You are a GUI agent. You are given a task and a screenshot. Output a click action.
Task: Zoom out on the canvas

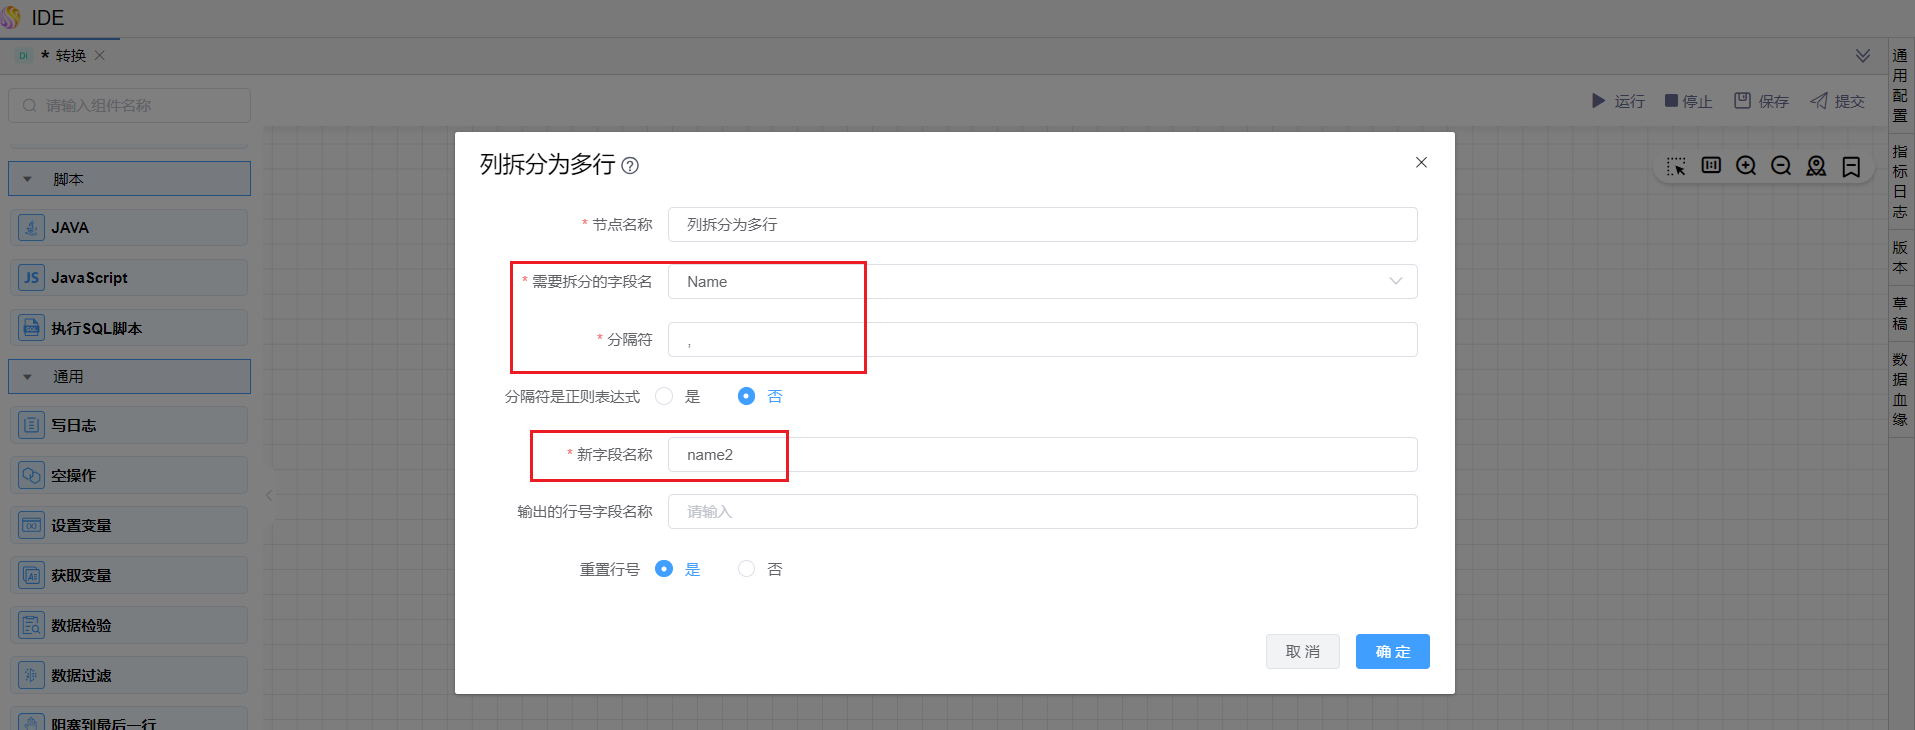[1781, 166]
